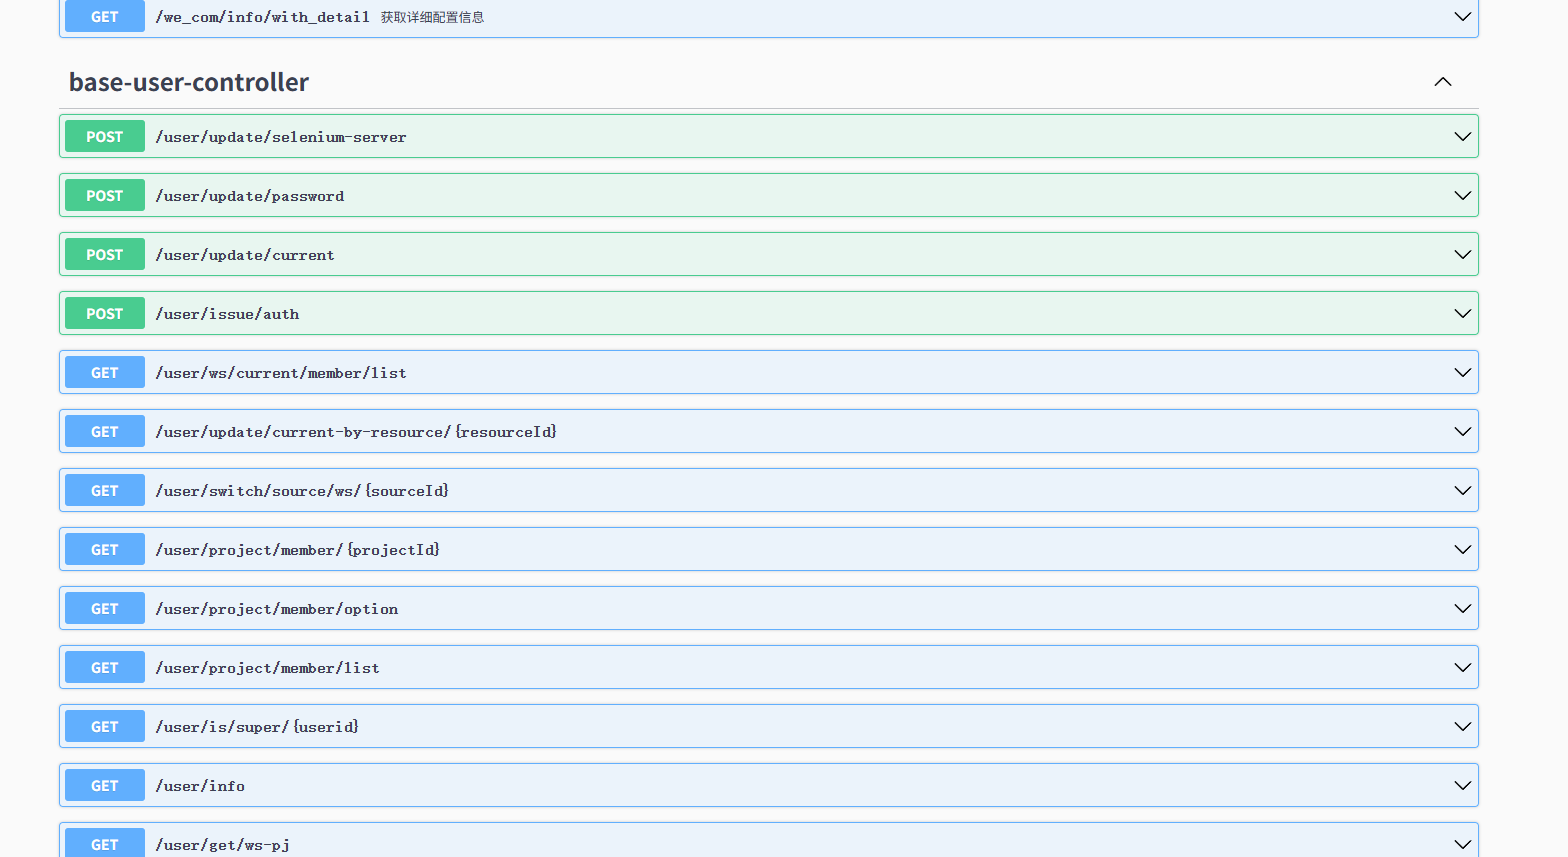This screenshot has height=857, width=1568.
Task: Open the /user/ws/current/member/list endpoint path
Action: point(281,373)
